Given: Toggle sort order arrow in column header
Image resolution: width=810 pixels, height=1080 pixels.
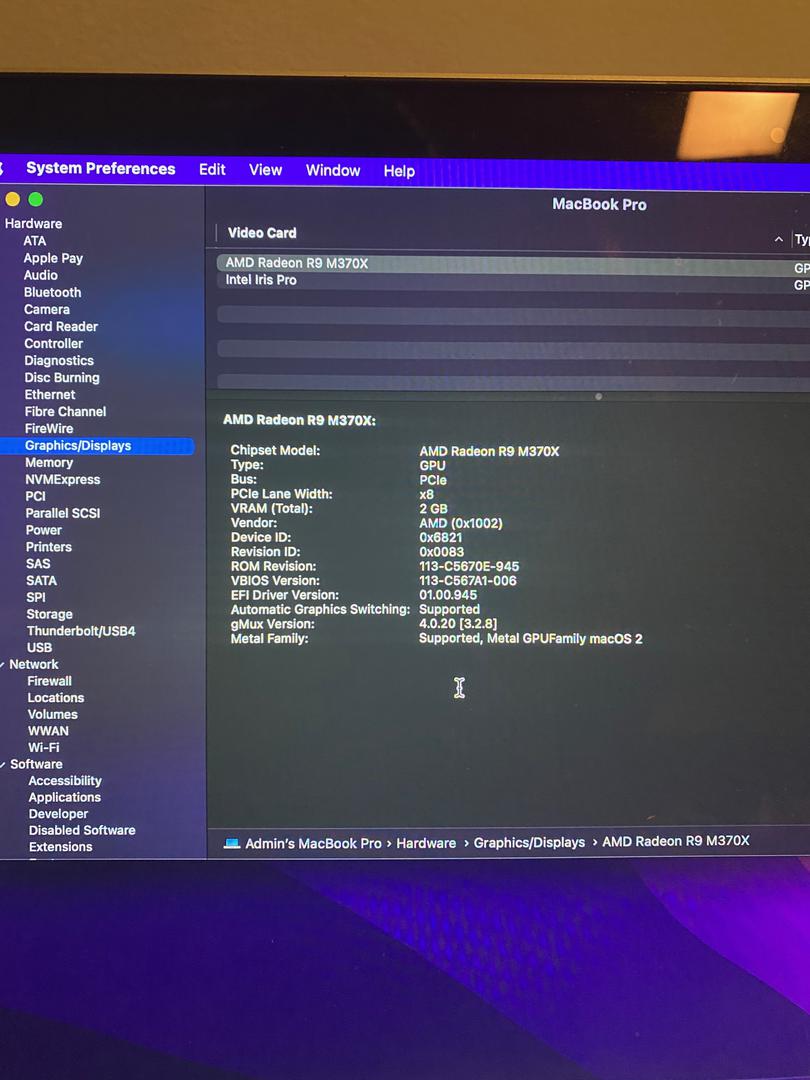Looking at the screenshot, I should click(778, 239).
